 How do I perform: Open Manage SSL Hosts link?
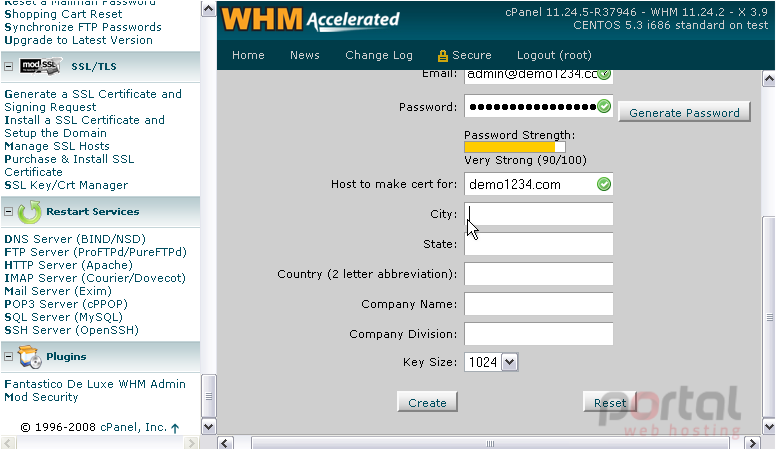(57, 146)
